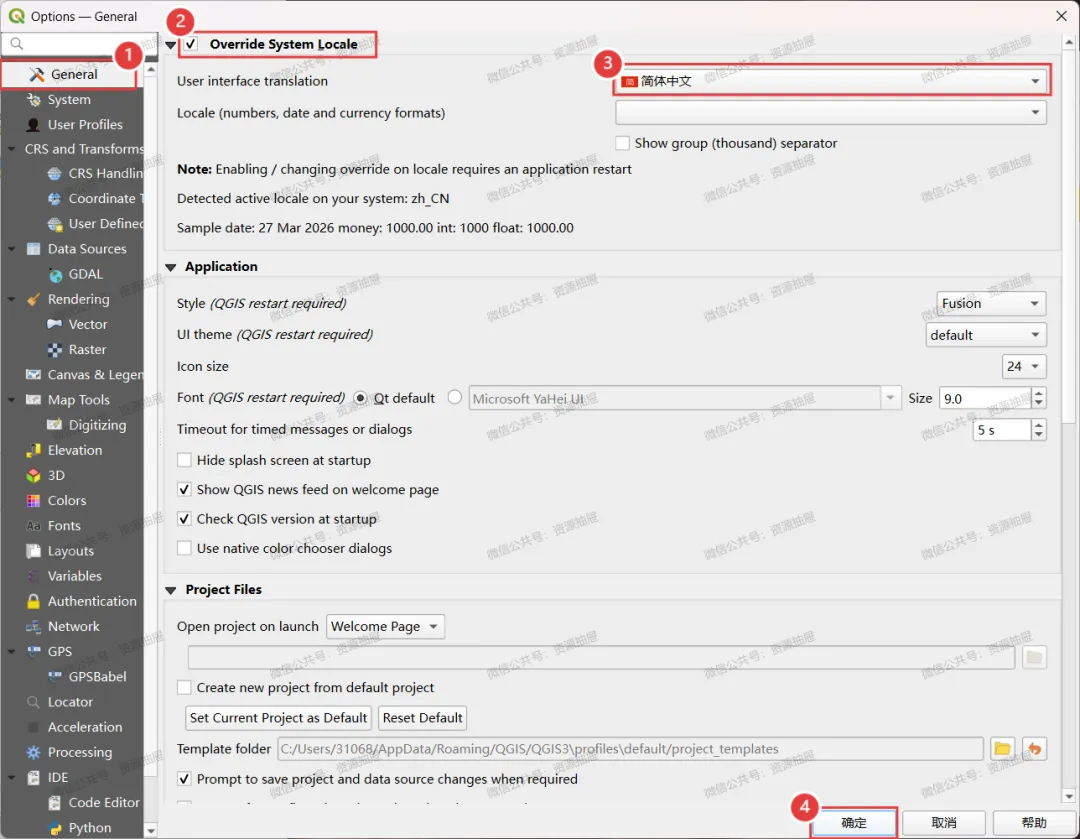This screenshot has height=839, width=1080.
Task: Click the Reset Default button
Action: click(422, 718)
